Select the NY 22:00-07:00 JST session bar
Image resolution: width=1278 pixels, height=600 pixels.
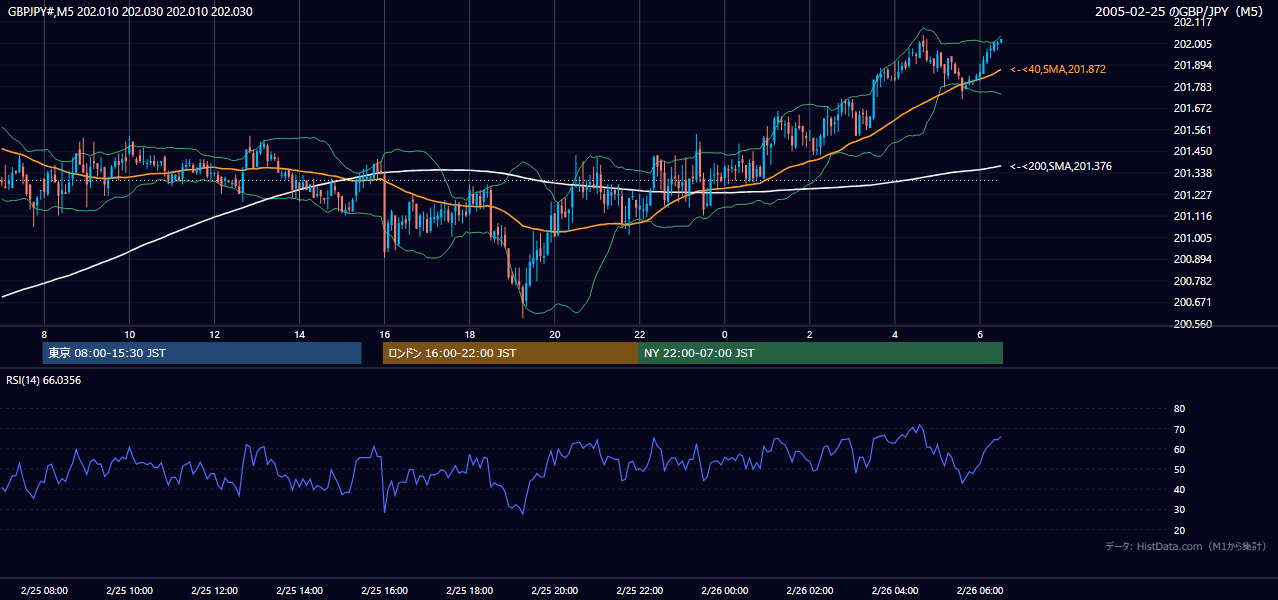[x=820, y=353]
